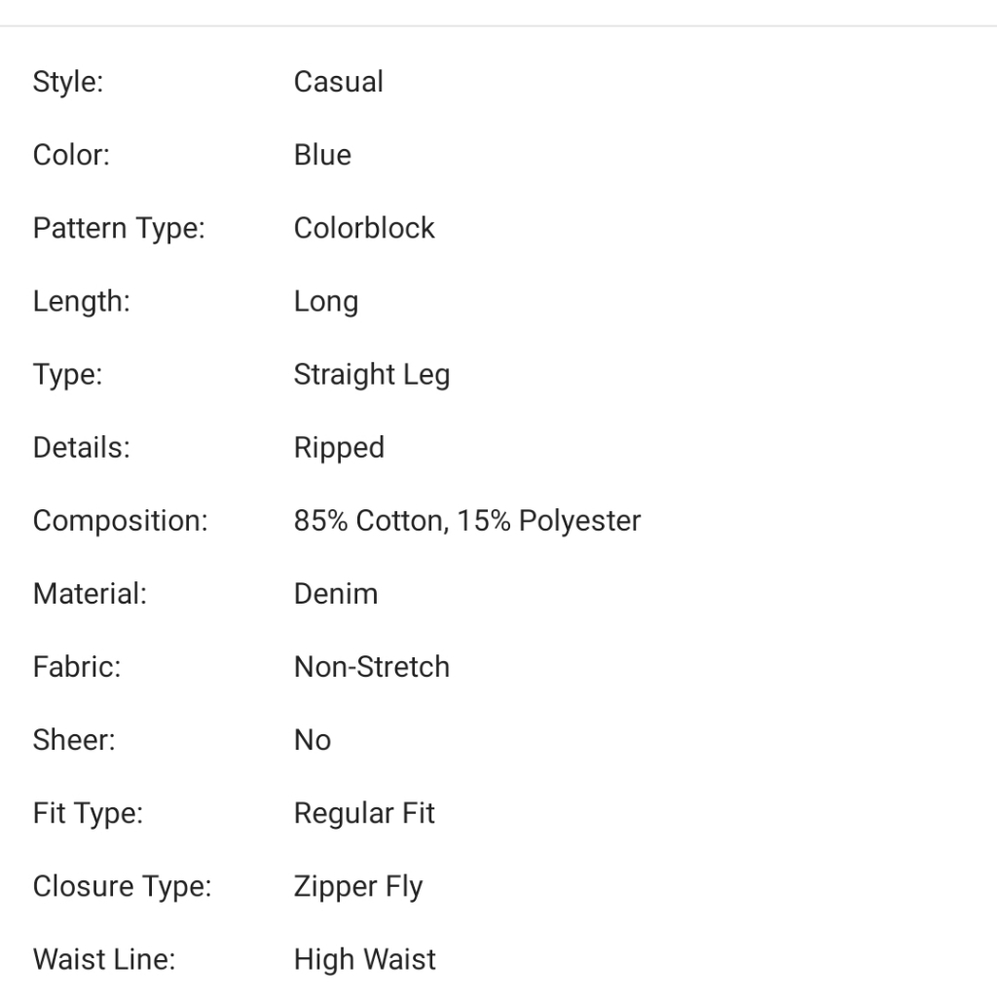Select the Style label text

tap(68, 82)
